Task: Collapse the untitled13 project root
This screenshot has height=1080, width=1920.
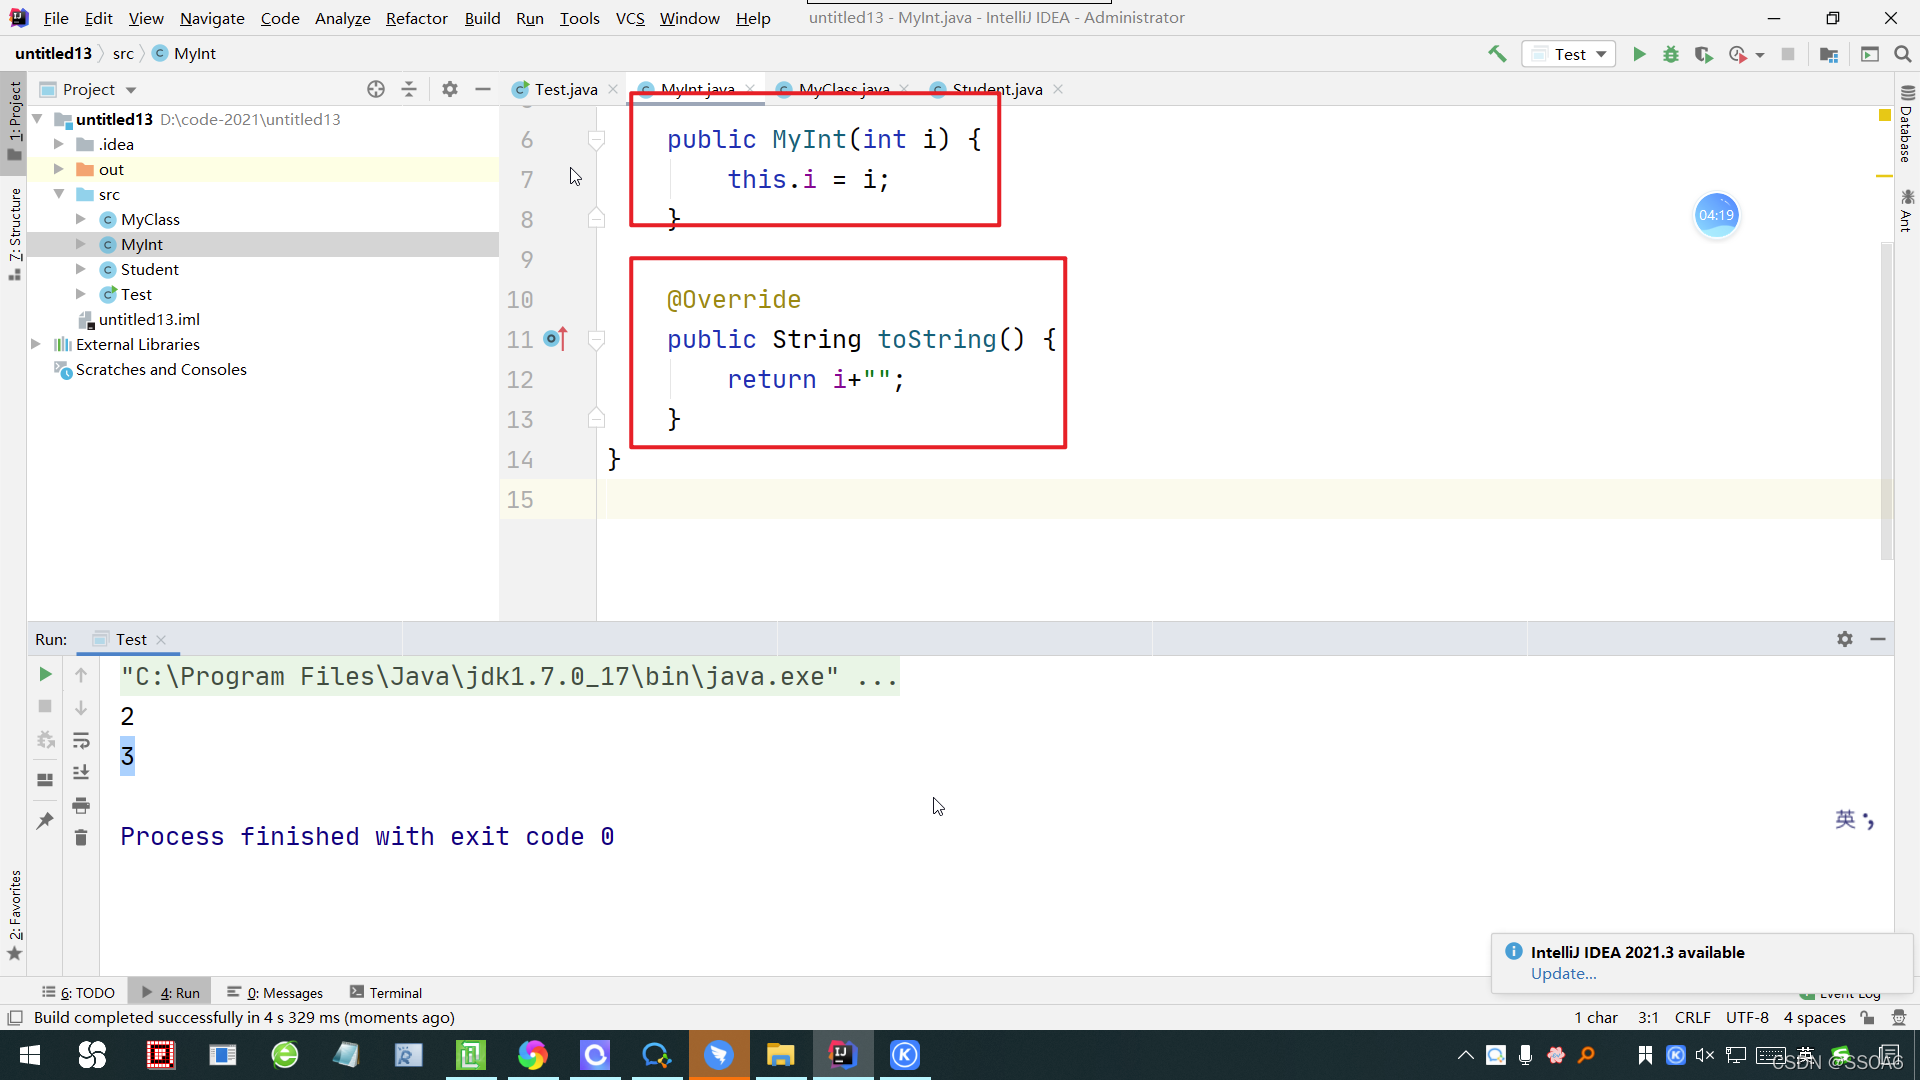Action: pyautogui.click(x=37, y=119)
